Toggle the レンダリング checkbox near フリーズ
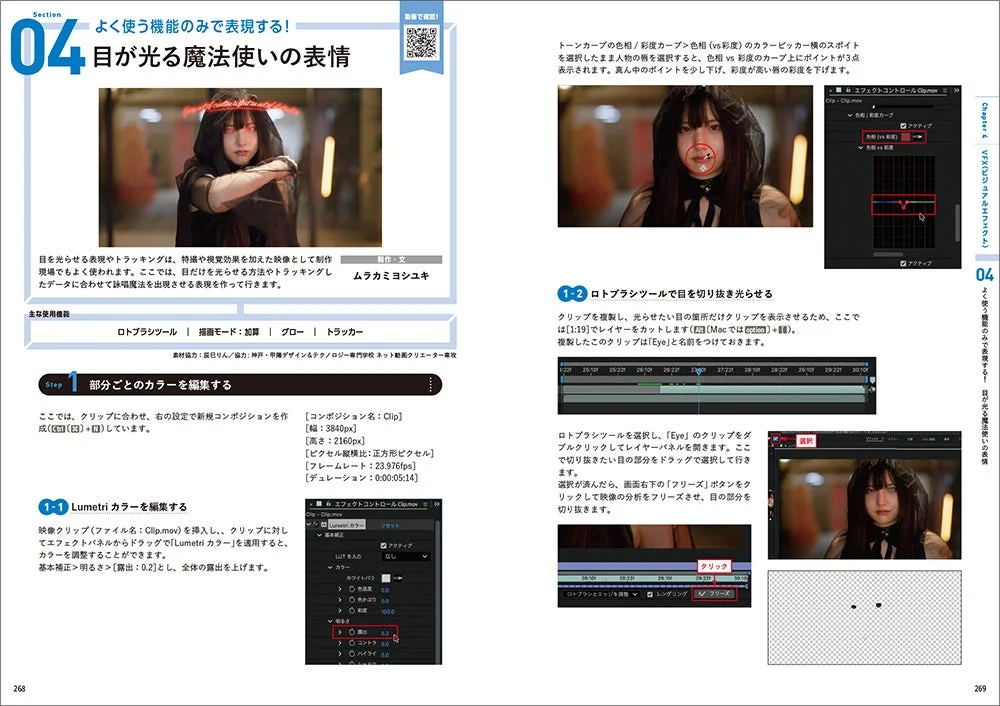 pos(649,594)
